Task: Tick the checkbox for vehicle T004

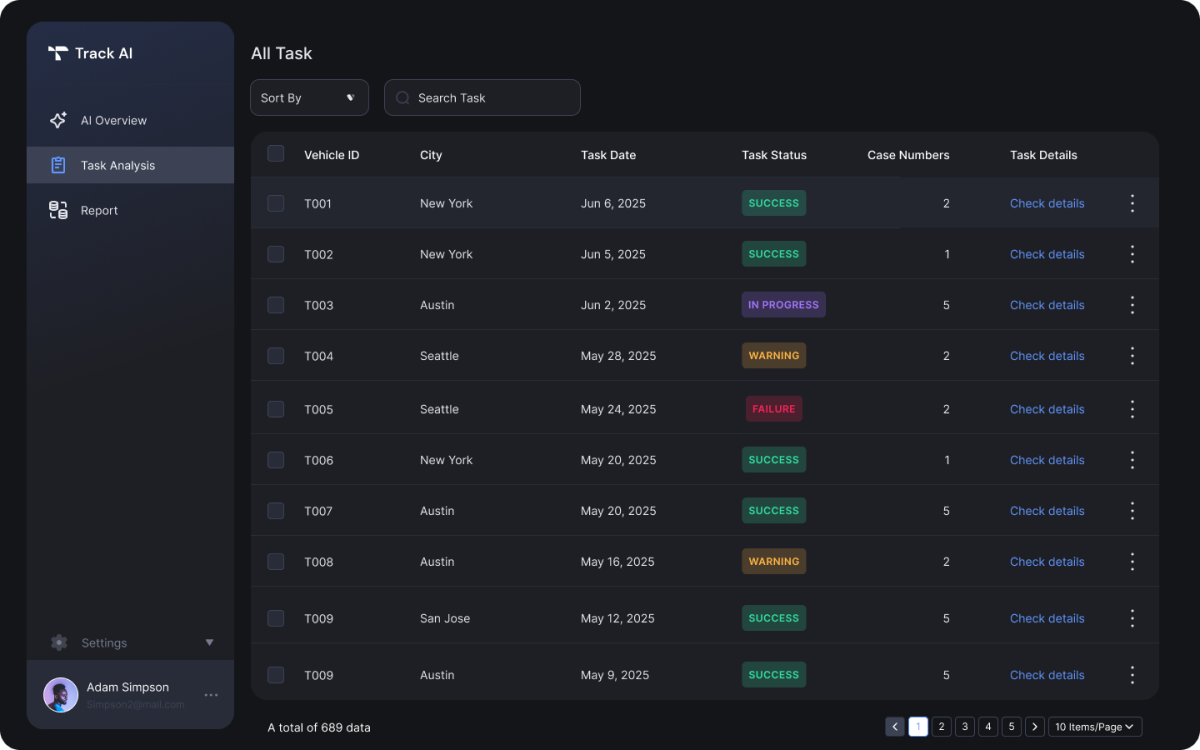Action: click(276, 356)
